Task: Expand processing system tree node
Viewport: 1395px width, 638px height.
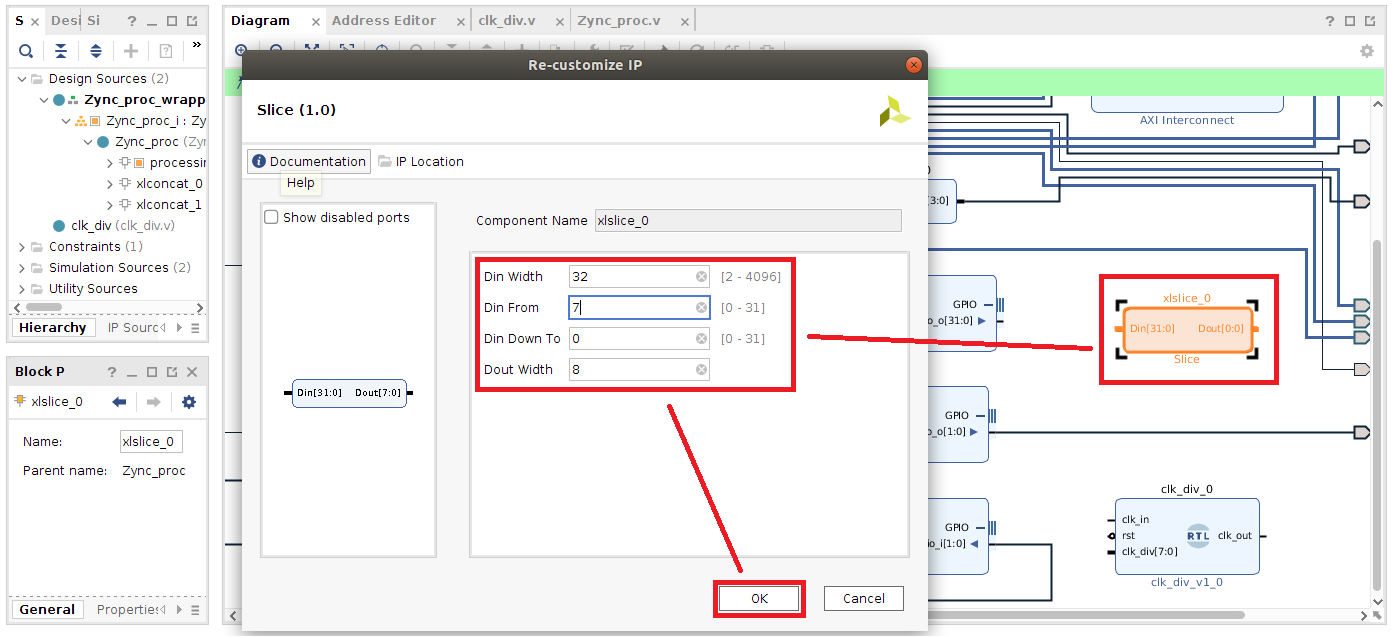Action: coord(110,163)
